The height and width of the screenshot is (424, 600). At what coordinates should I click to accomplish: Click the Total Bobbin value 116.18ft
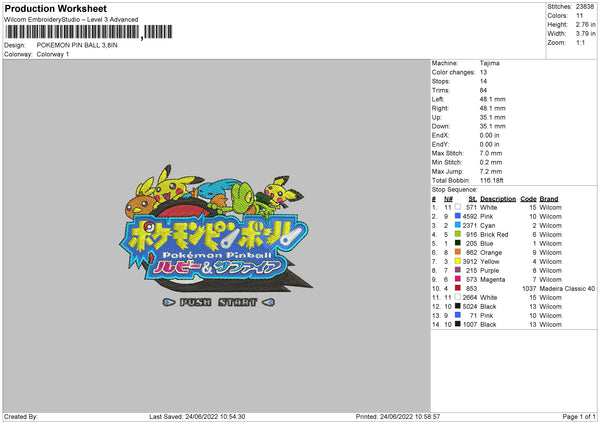tap(492, 180)
